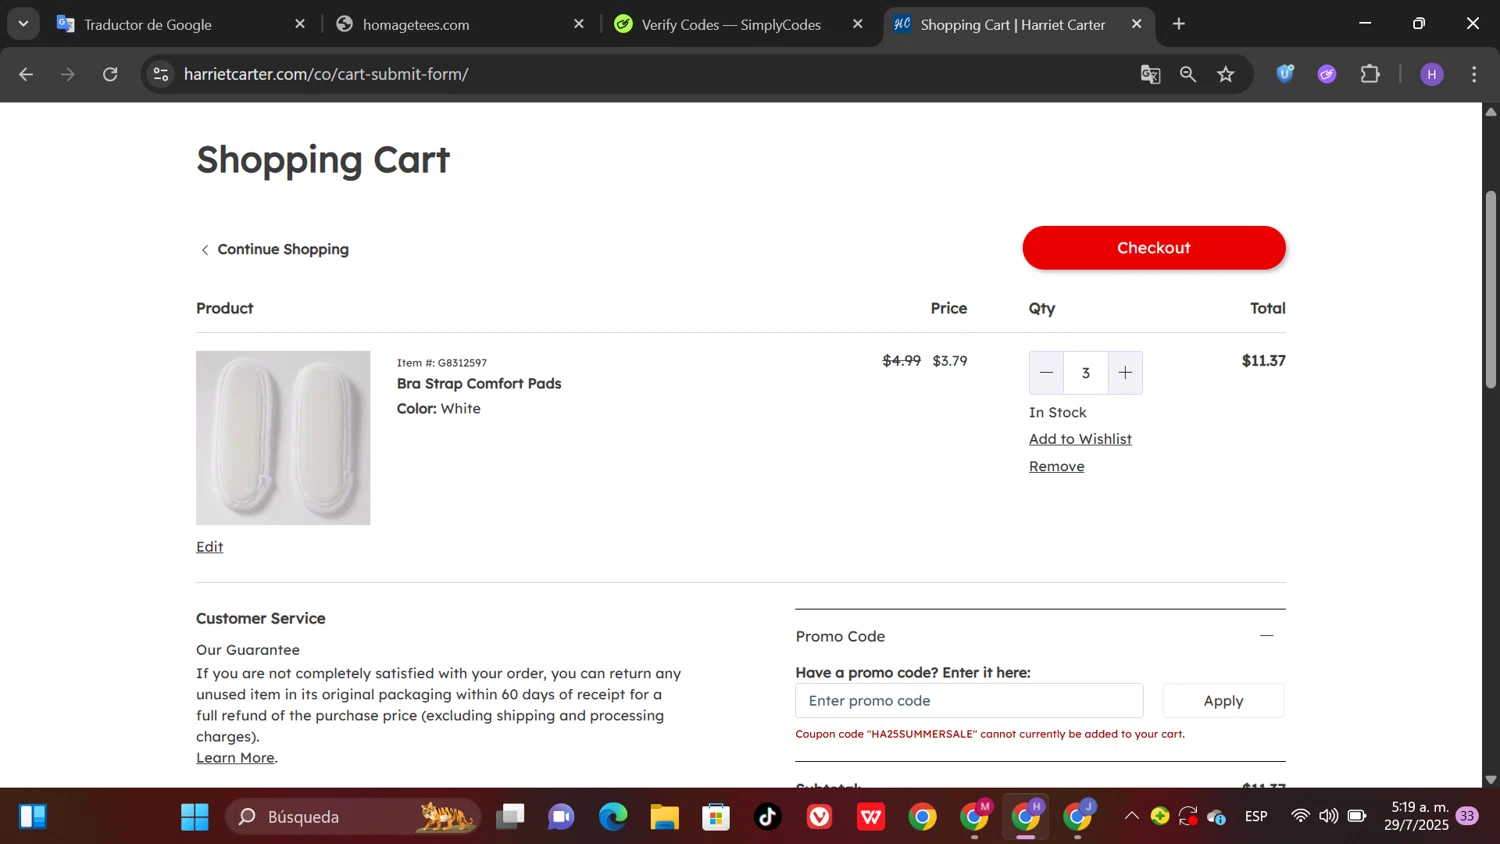Click the Búsqueda taskbar search box
Image resolution: width=1500 pixels, height=844 pixels.
[353, 817]
